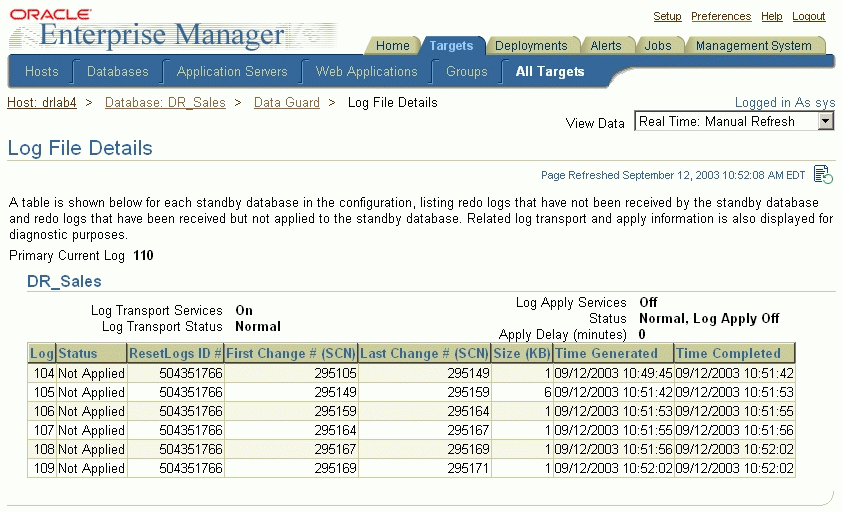This screenshot has width=842, height=512.
Task: Click Not Applied status for log 109
Action: click(91, 468)
